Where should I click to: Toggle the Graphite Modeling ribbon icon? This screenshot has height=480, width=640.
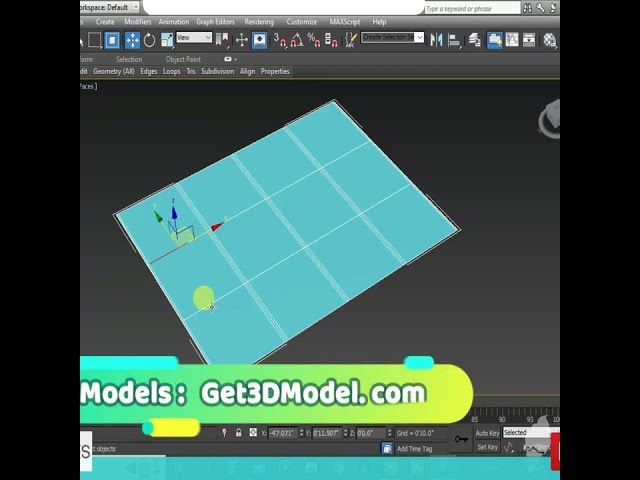(494, 40)
